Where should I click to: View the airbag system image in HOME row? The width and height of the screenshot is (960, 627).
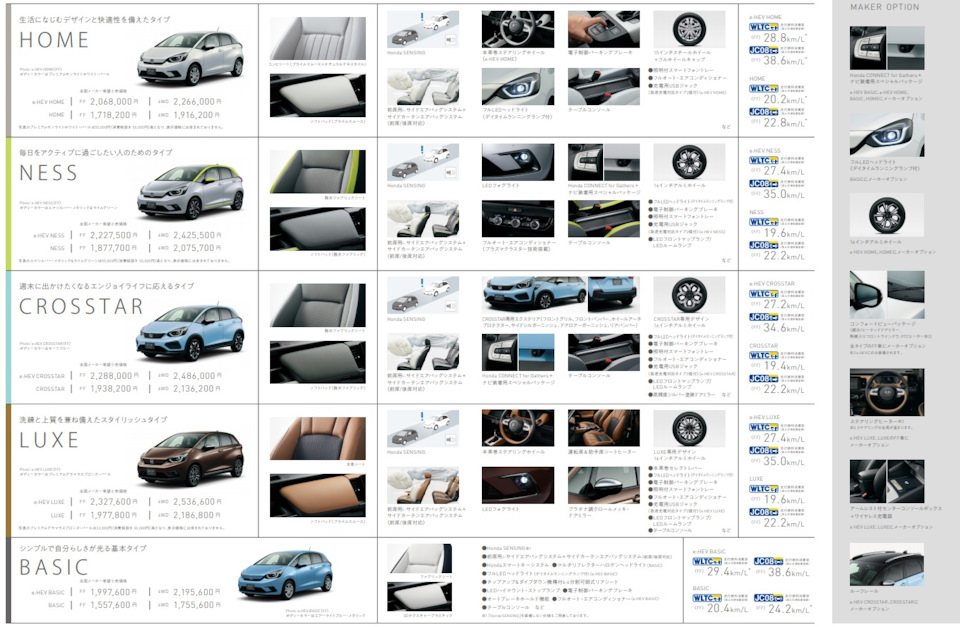(422, 86)
